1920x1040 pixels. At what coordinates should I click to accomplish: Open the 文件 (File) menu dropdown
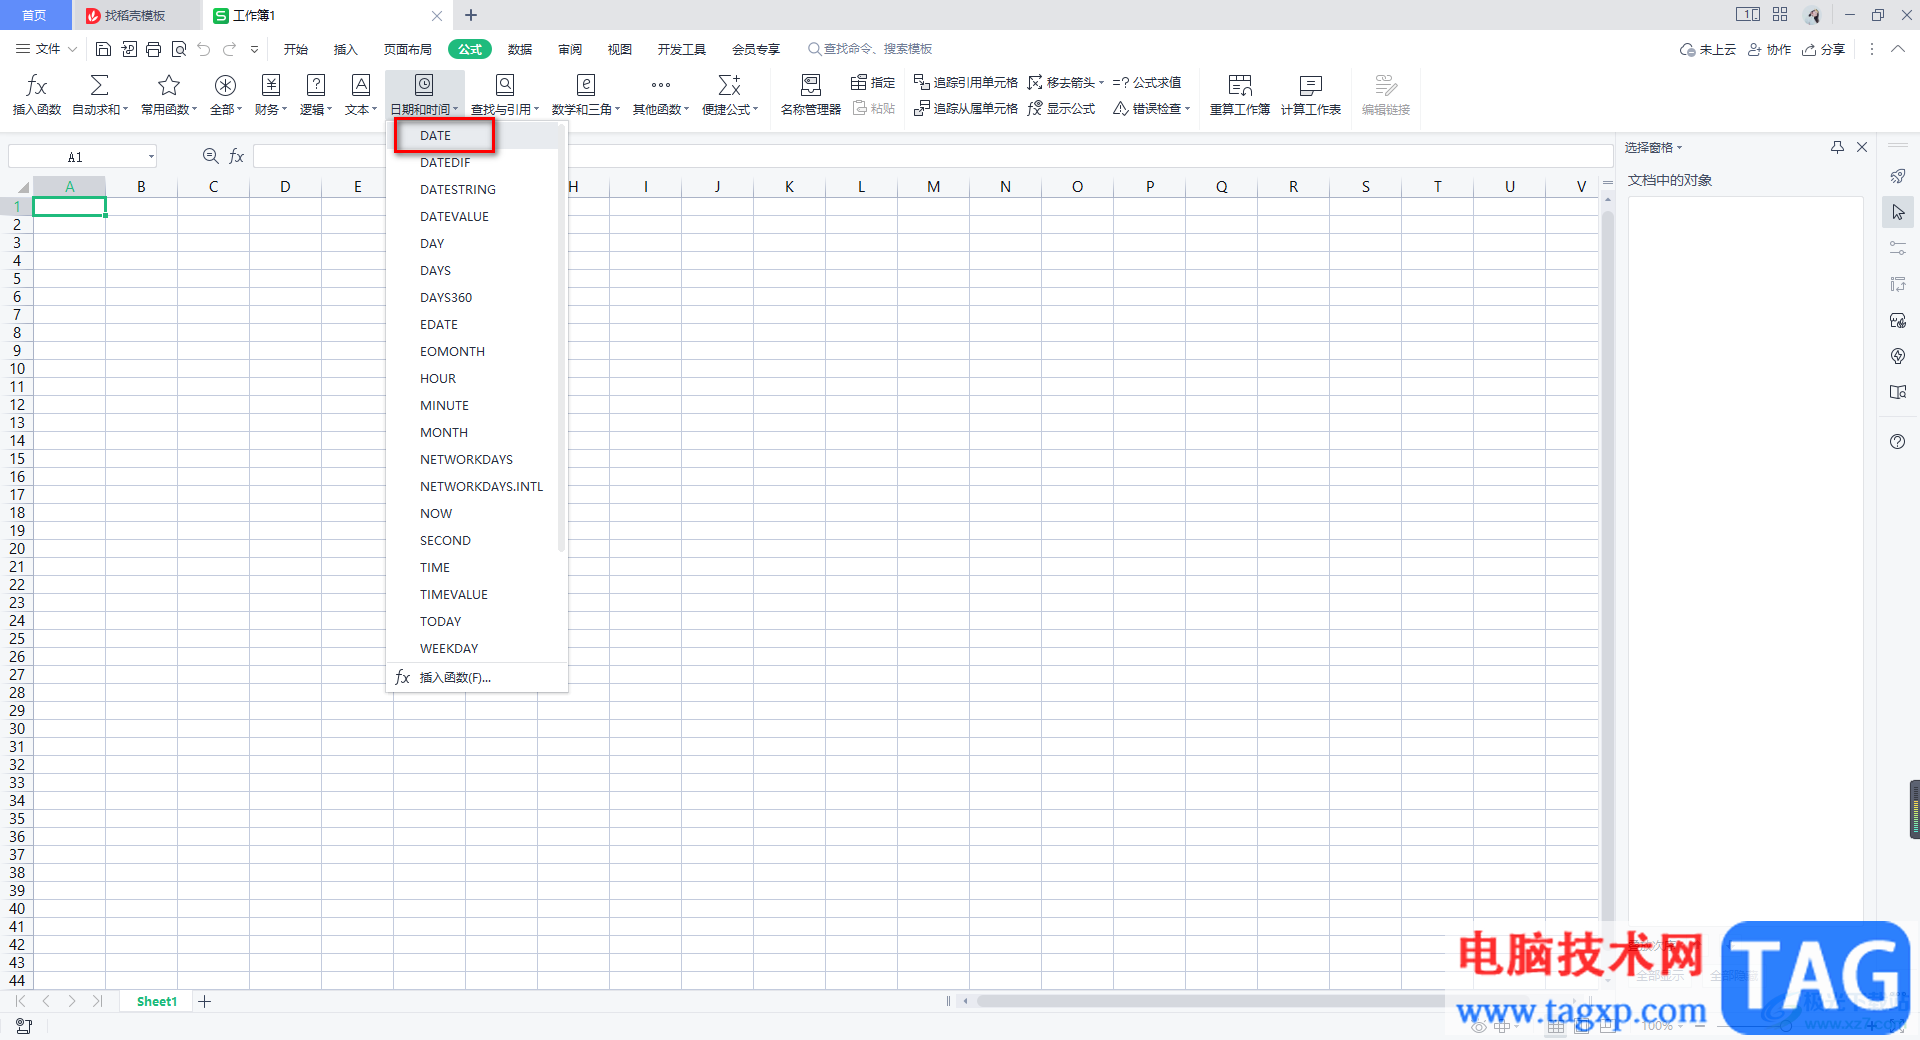46,49
